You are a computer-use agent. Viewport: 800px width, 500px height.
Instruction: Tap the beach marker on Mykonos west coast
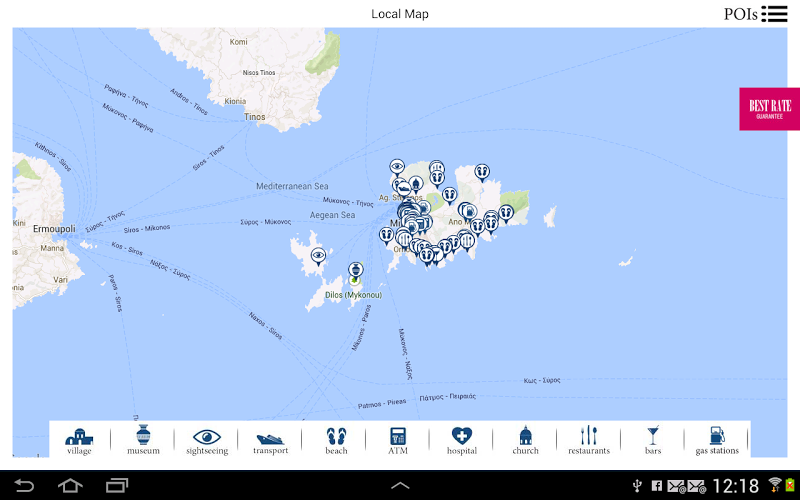click(386, 236)
